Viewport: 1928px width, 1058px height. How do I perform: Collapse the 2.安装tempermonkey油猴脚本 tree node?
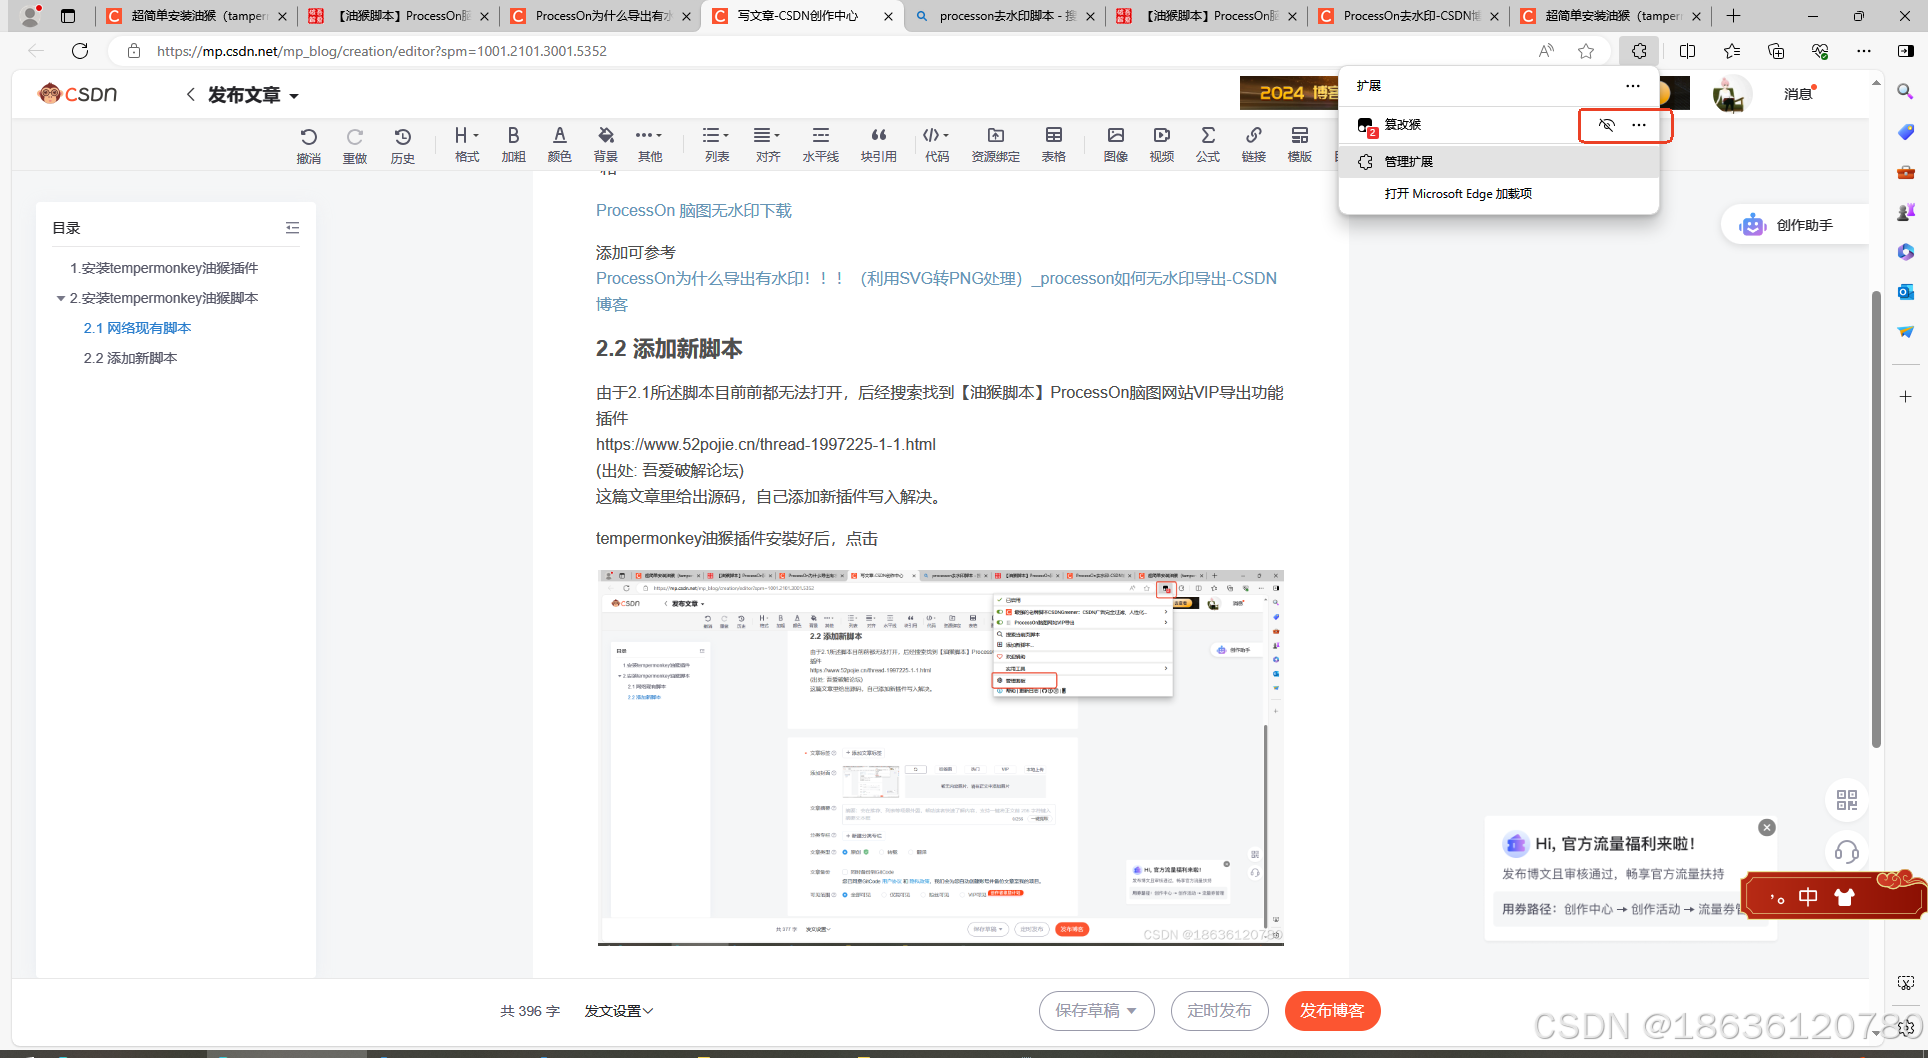click(x=61, y=298)
